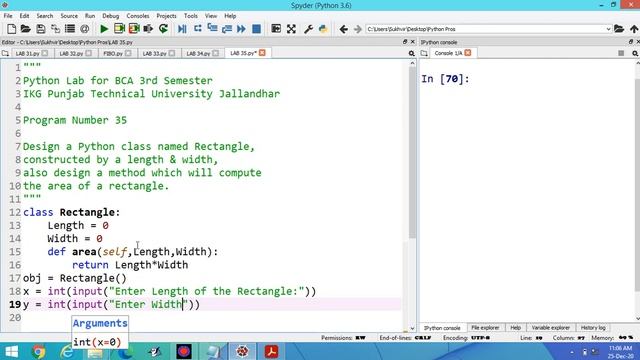Close the Console 1/A tab

[x=468, y=53]
